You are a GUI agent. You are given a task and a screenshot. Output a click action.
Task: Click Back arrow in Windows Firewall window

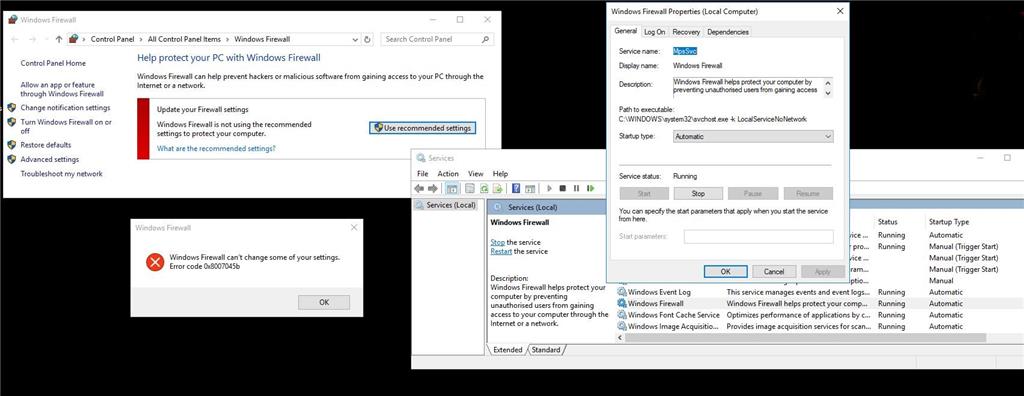coord(15,39)
